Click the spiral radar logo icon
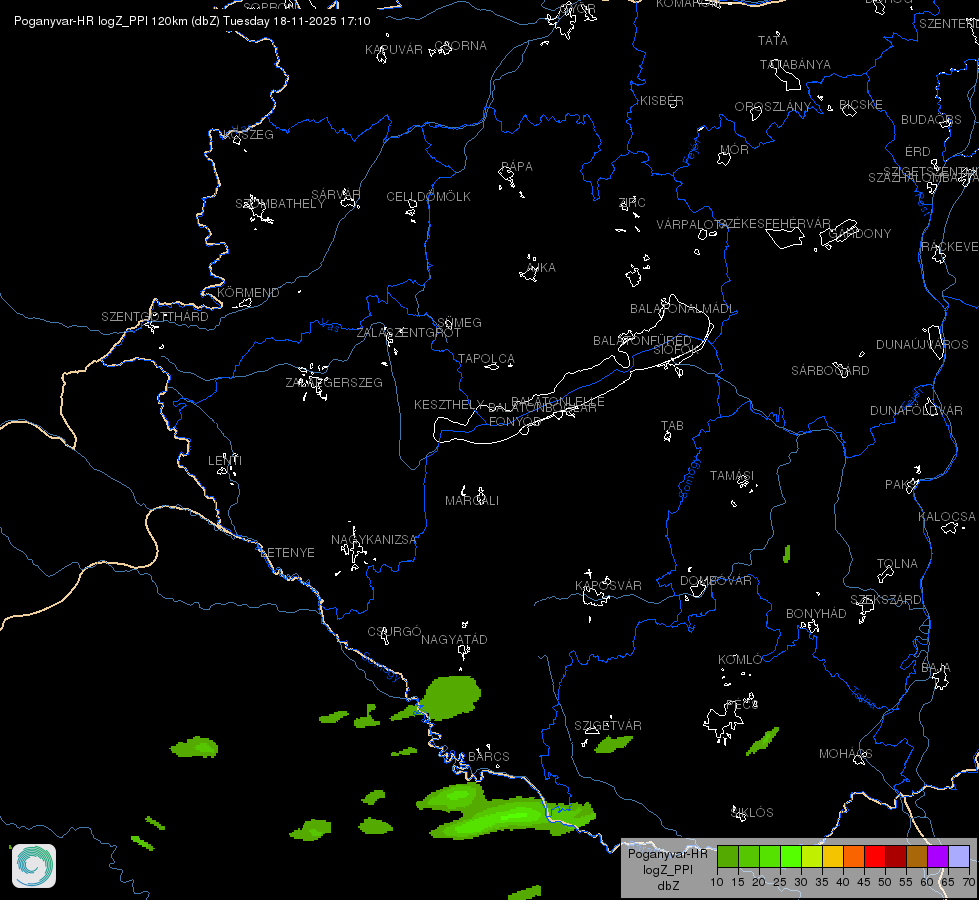Screen dimensions: 979x900 pyautogui.click(x=34, y=866)
